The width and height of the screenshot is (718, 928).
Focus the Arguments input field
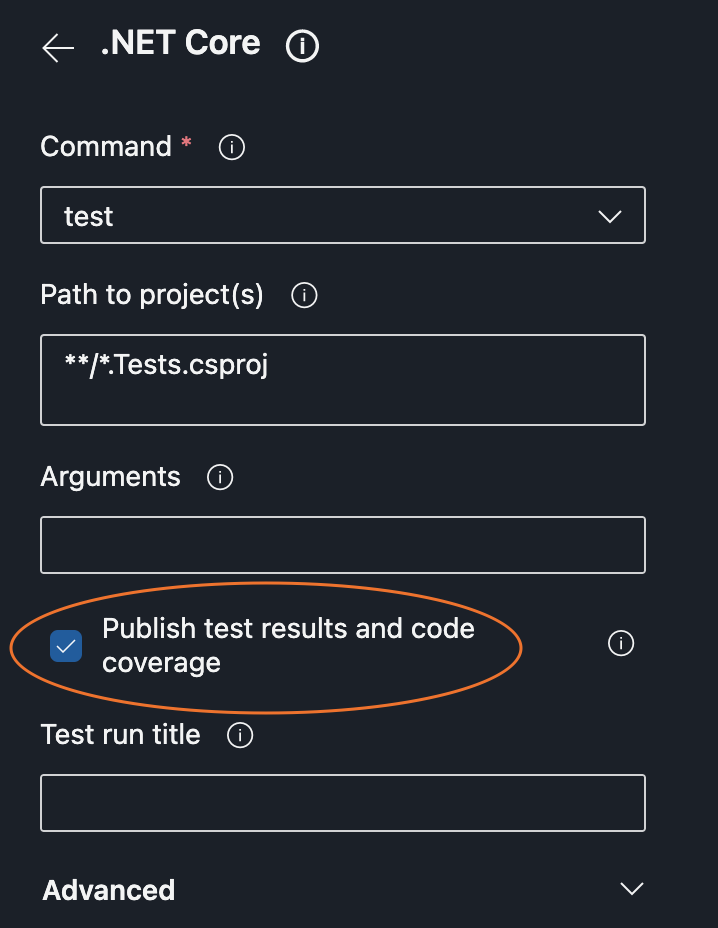(342, 545)
